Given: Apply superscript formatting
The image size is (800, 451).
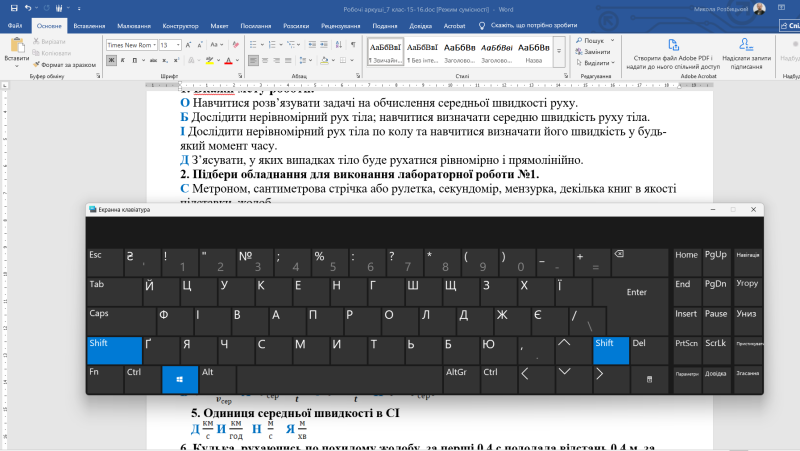Looking at the screenshot, I should click(x=176, y=60).
